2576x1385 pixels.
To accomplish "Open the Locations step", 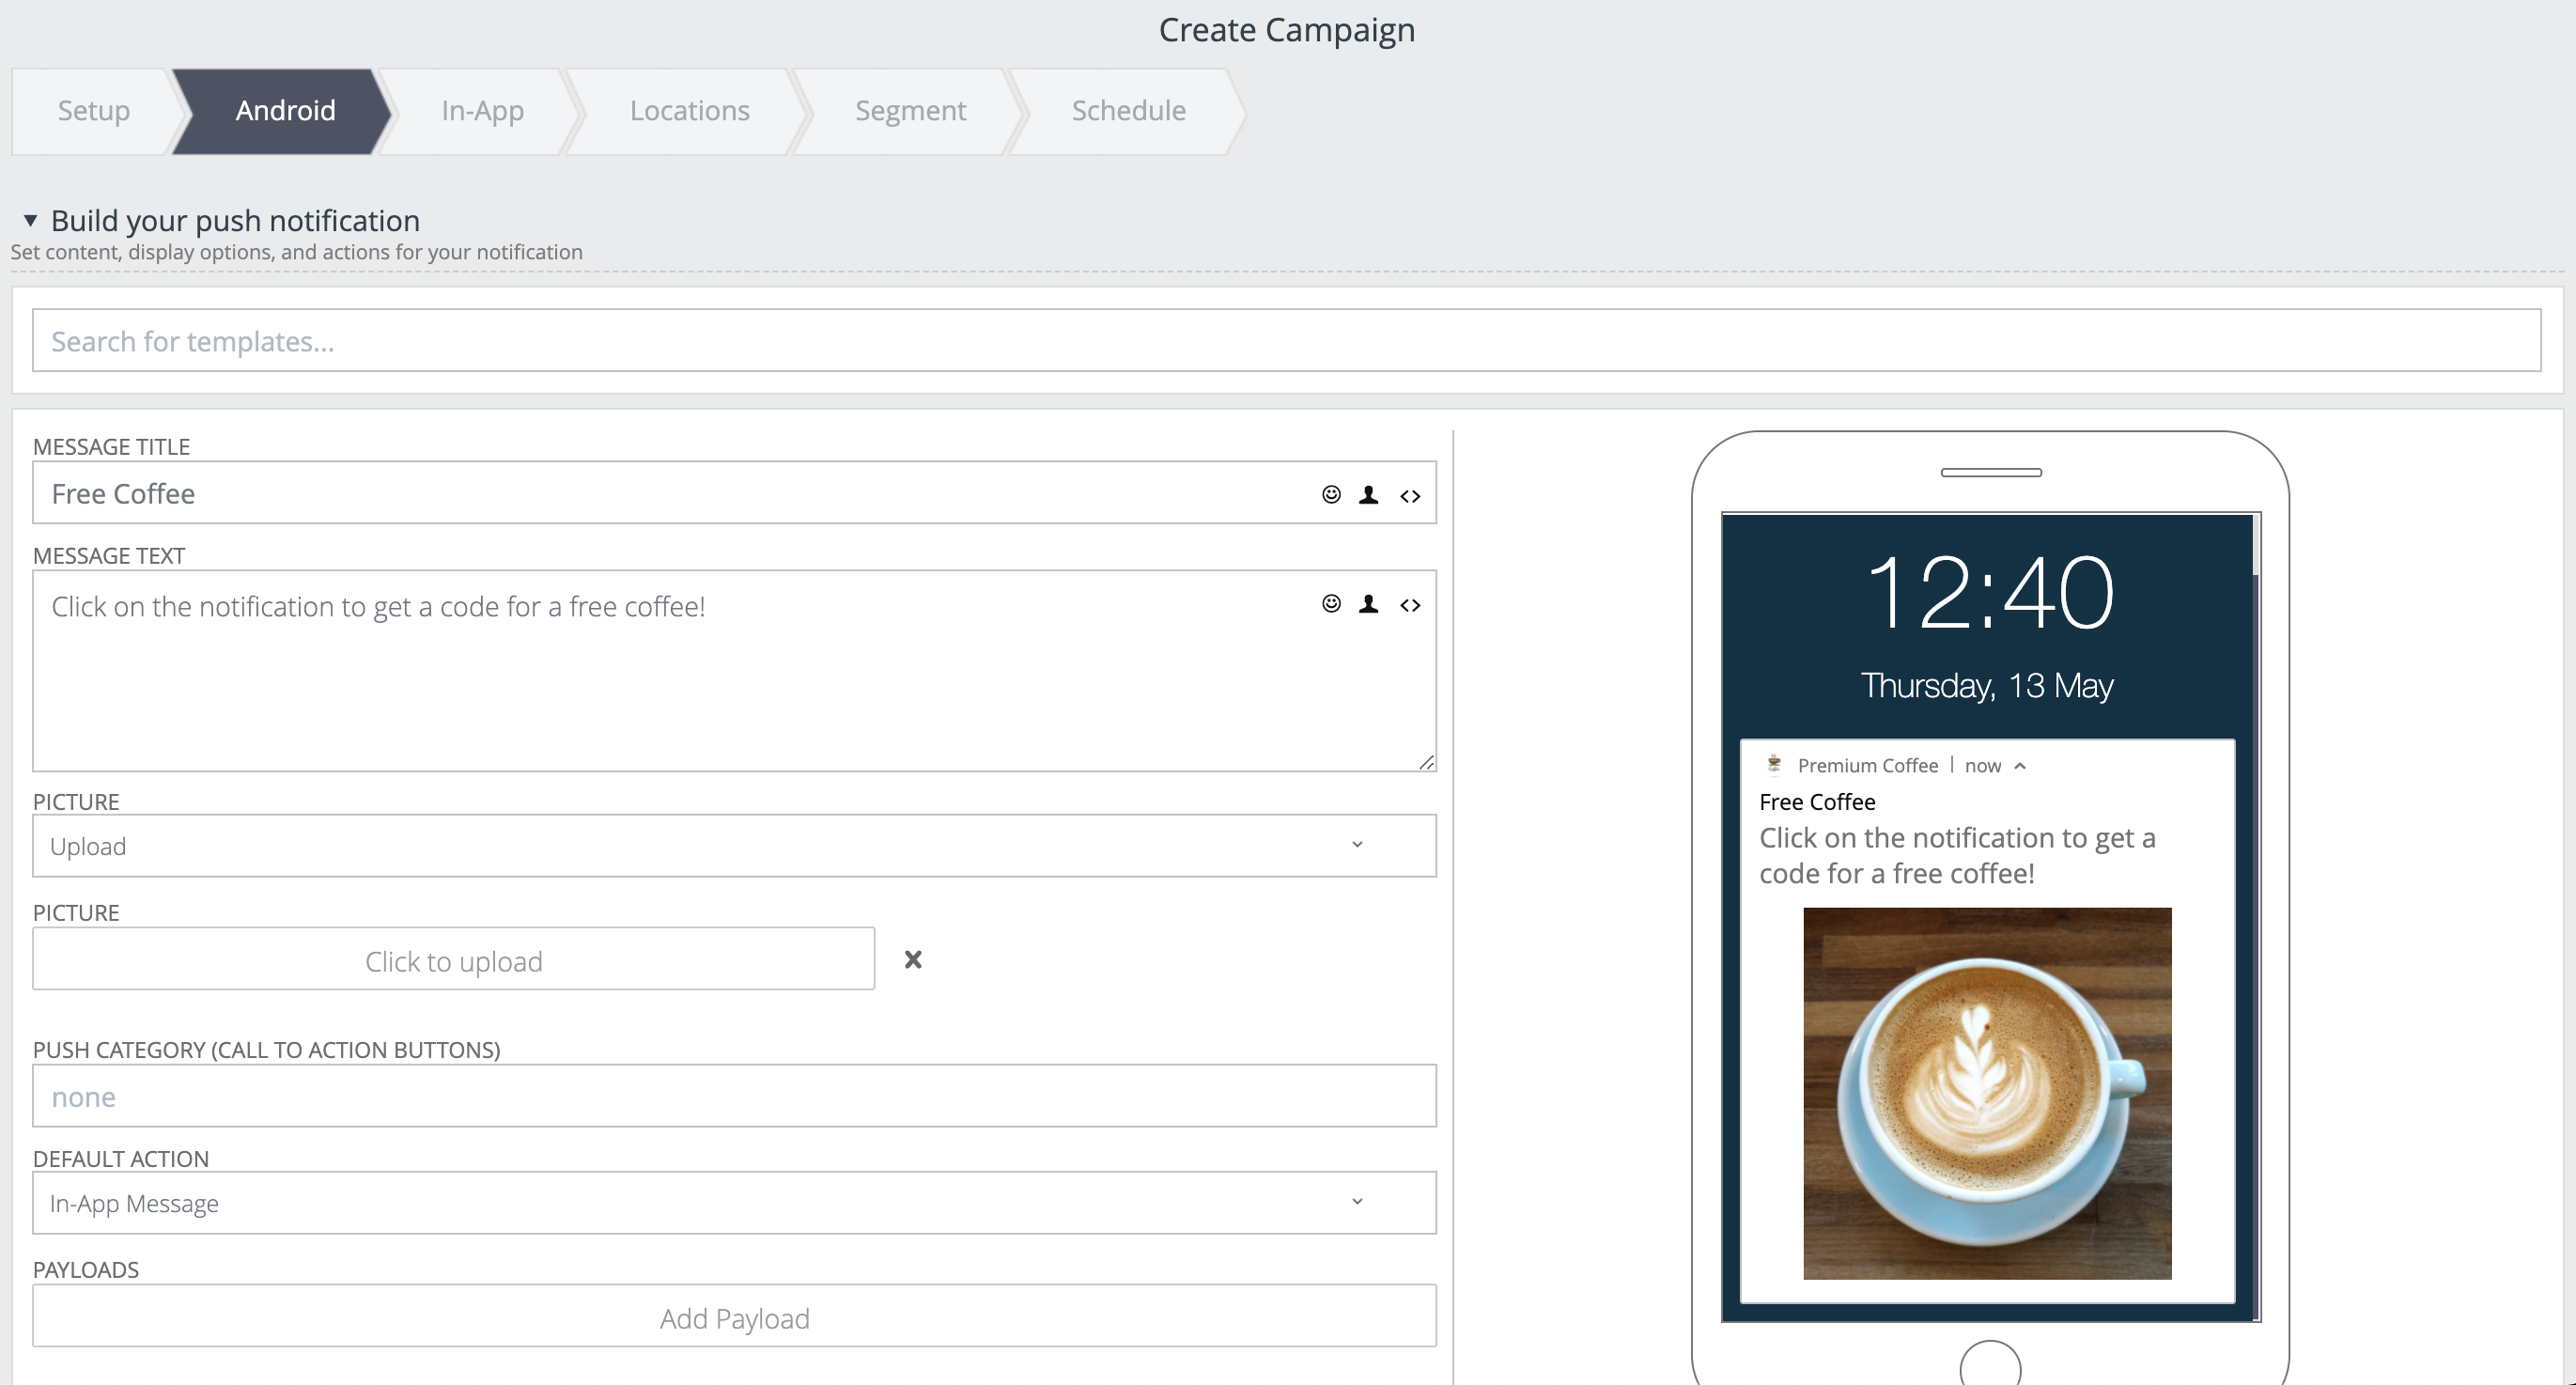I will [689, 110].
